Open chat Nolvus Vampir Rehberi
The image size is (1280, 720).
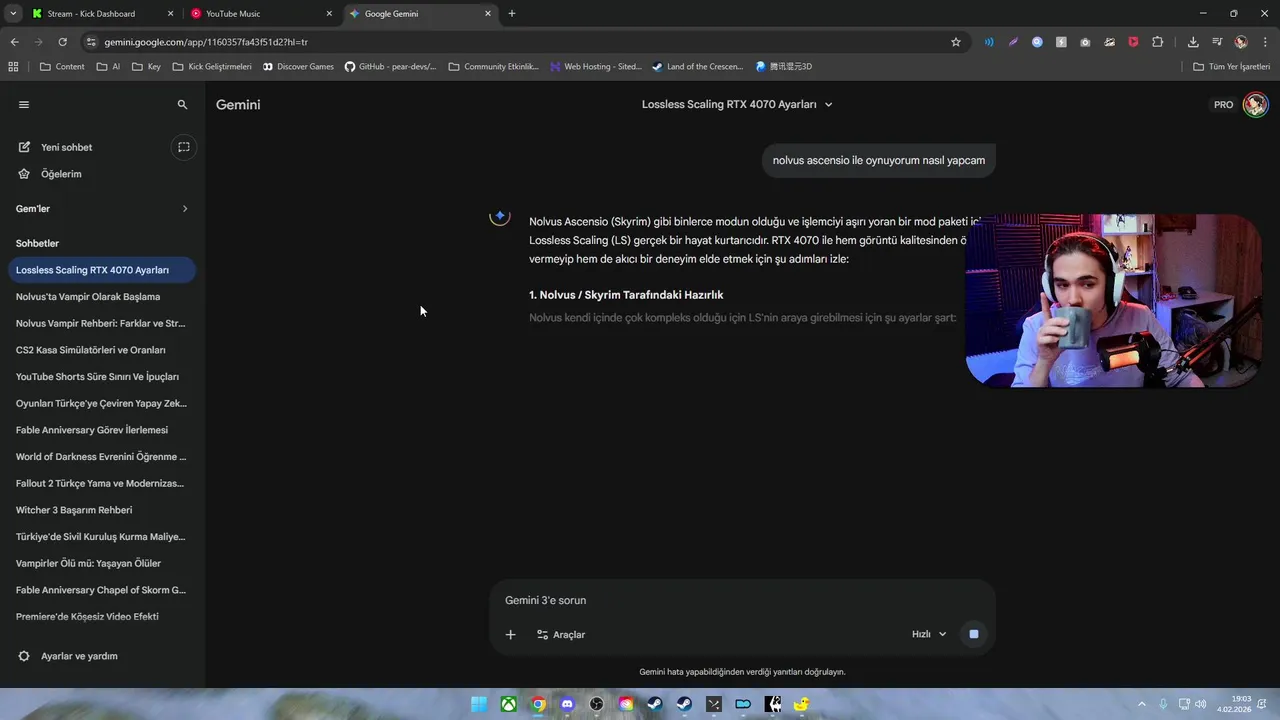tap(101, 323)
